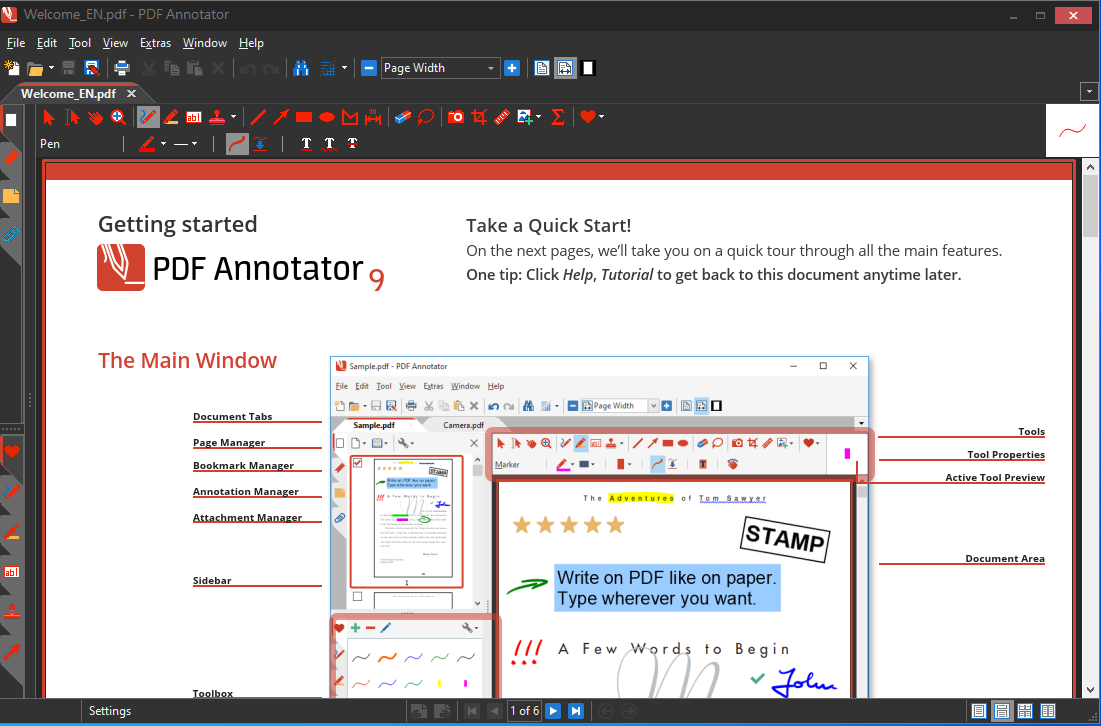Open Page Manager in left sidebar
This screenshot has height=726, width=1101.
coord(11,120)
